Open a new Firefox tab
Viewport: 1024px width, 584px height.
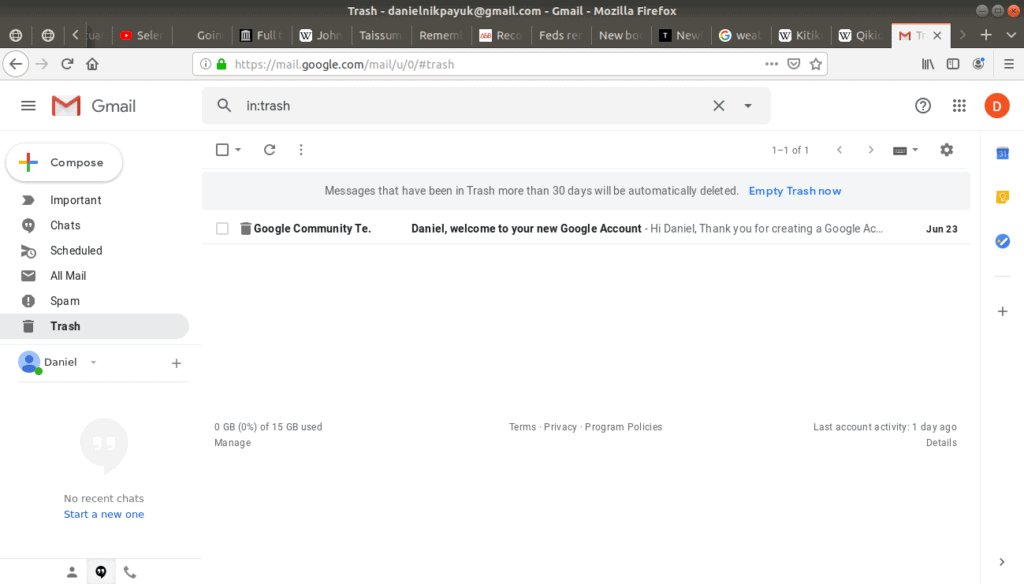pos(986,35)
